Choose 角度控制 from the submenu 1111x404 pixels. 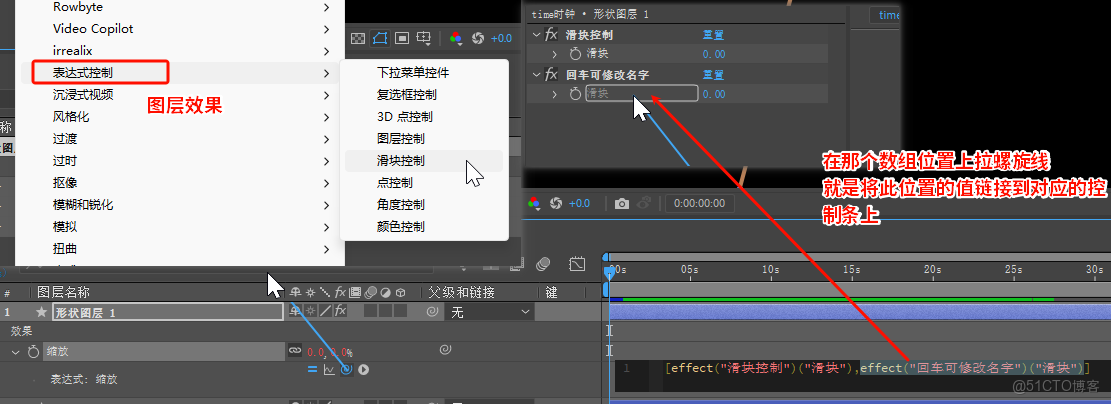point(424,205)
